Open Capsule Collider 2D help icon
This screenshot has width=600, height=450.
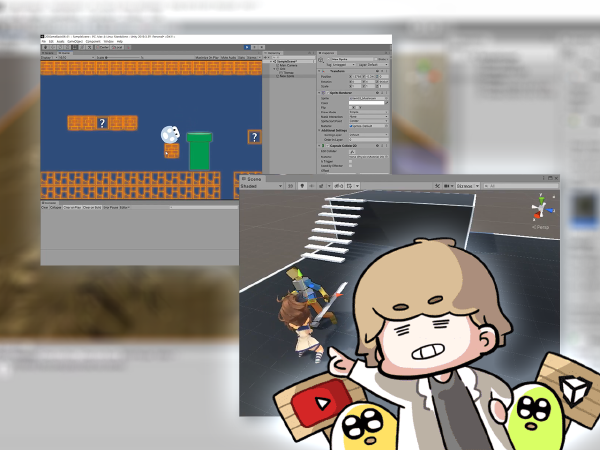pyautogui.click(x=377, y=146)
